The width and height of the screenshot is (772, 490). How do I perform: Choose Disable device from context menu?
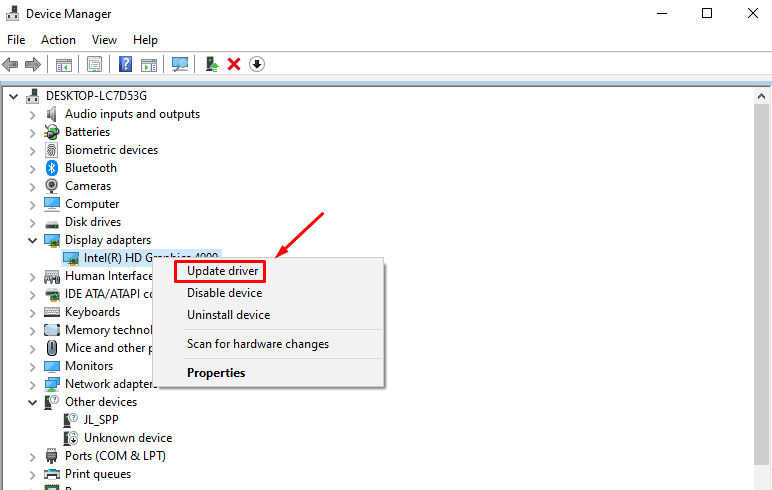coord(225,293)
